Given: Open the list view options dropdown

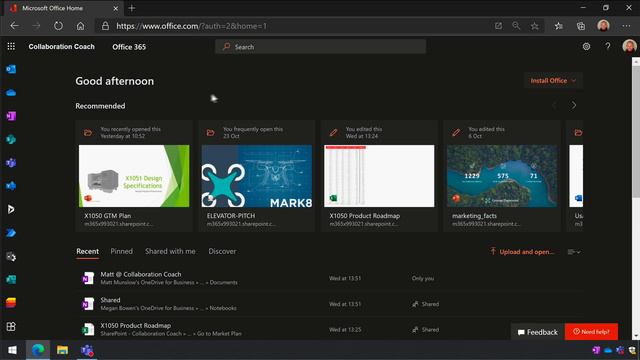Looking at the screenshot, I should [x=574, y=252].
